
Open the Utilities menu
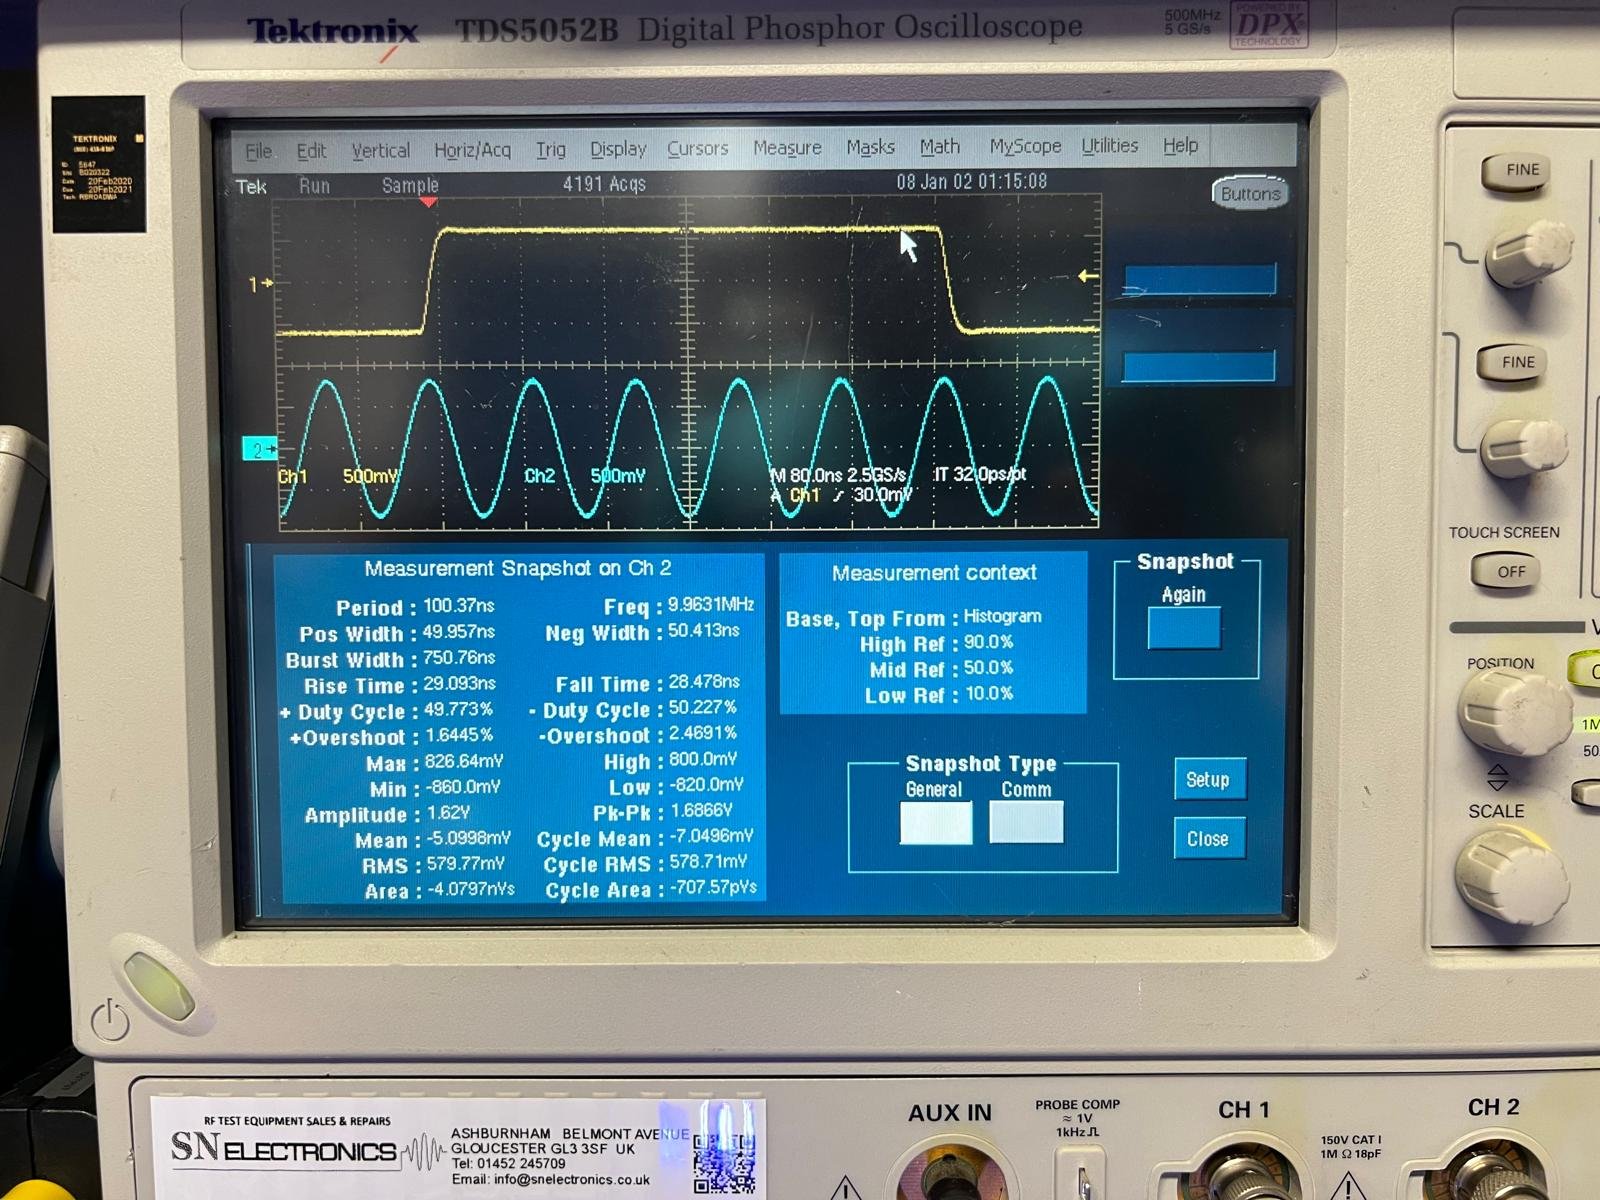(x=1109, y=146)
